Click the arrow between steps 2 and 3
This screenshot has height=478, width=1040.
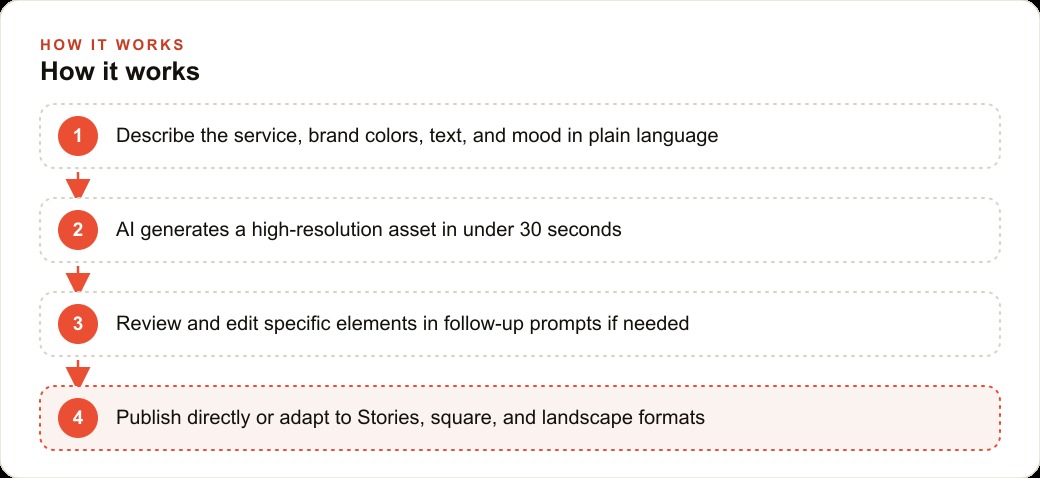tap(78, 278)
